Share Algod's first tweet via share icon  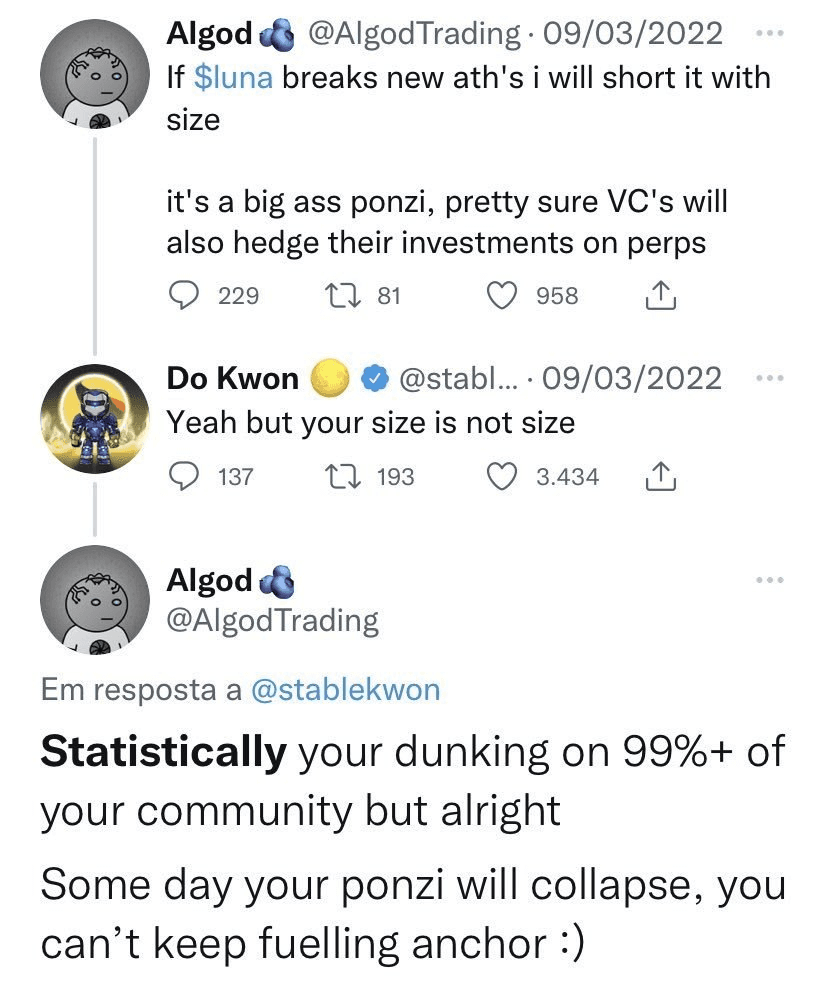coord(660,295)
